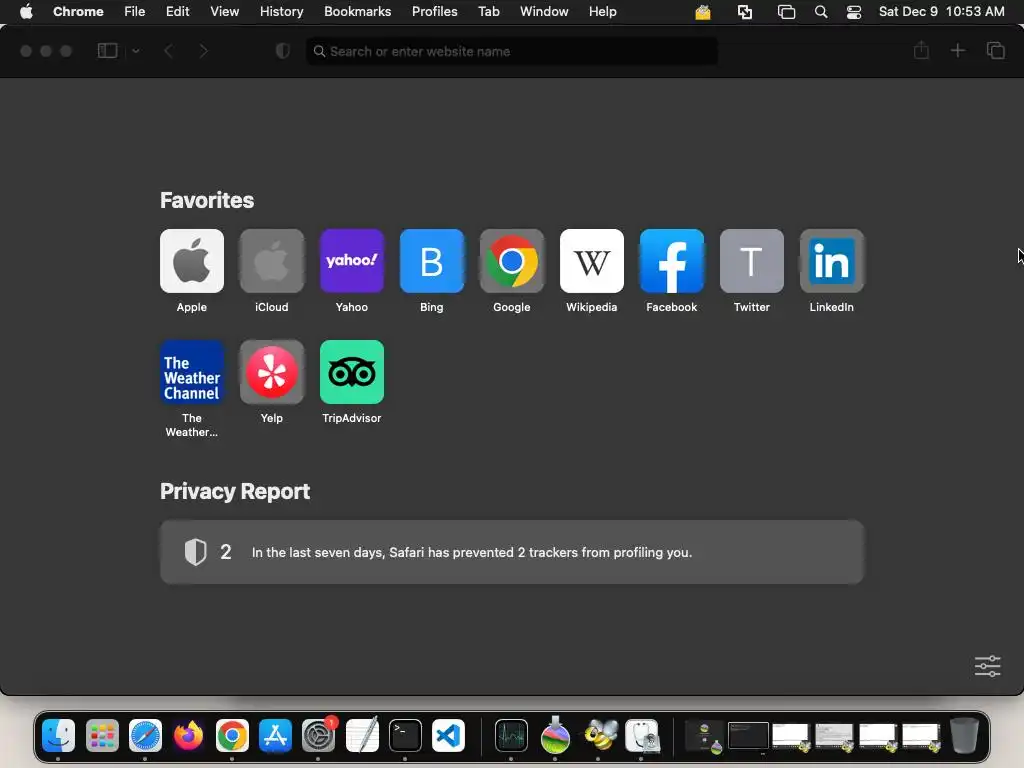The width and height of the screenshot is (1024, 768).
Task: Open the iCloud favorite
Action: (272, 261)
